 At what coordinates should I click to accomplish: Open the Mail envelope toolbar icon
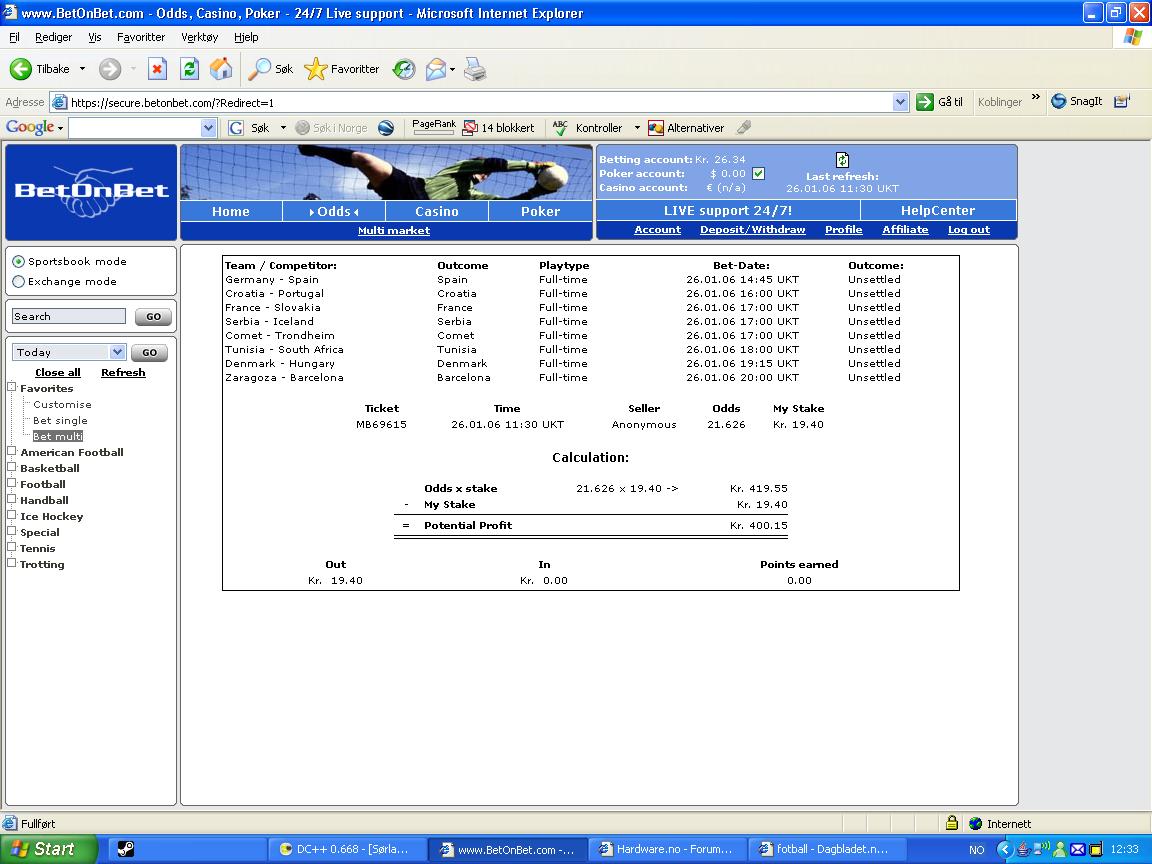click(436, 69)
